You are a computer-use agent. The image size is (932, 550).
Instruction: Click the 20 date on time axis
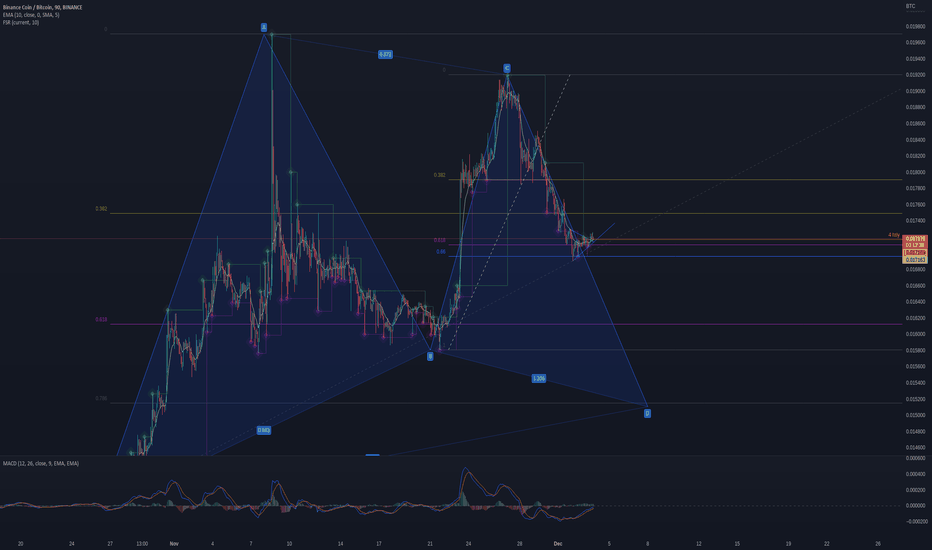pos(21,543)
